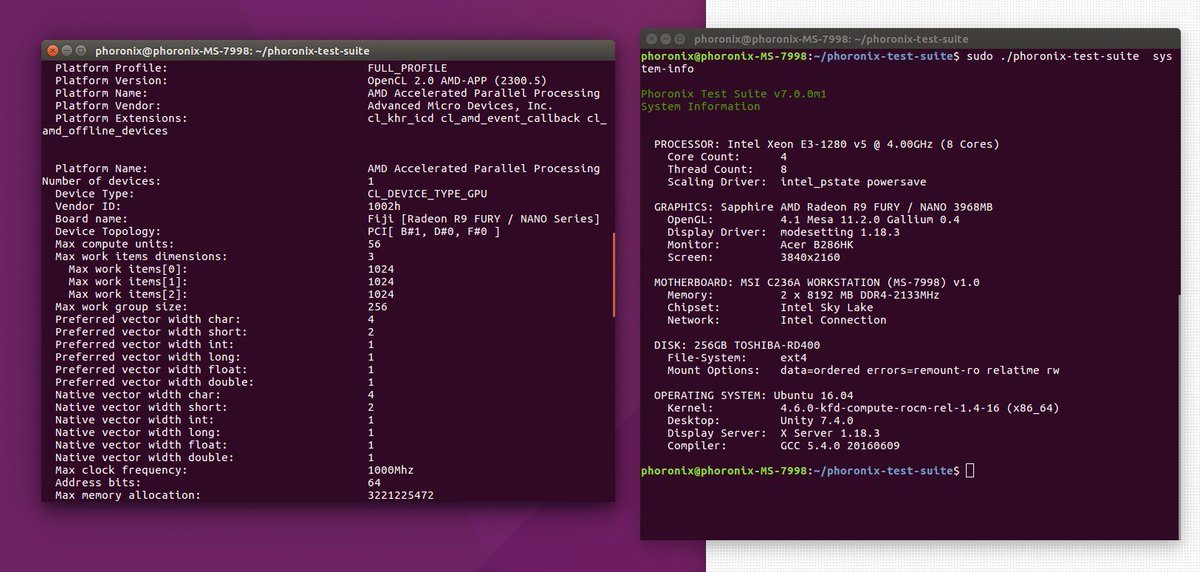Click 'sudo ./phoronix-test-suite' command text
1200x572 pixels.
coord(1054,56)
